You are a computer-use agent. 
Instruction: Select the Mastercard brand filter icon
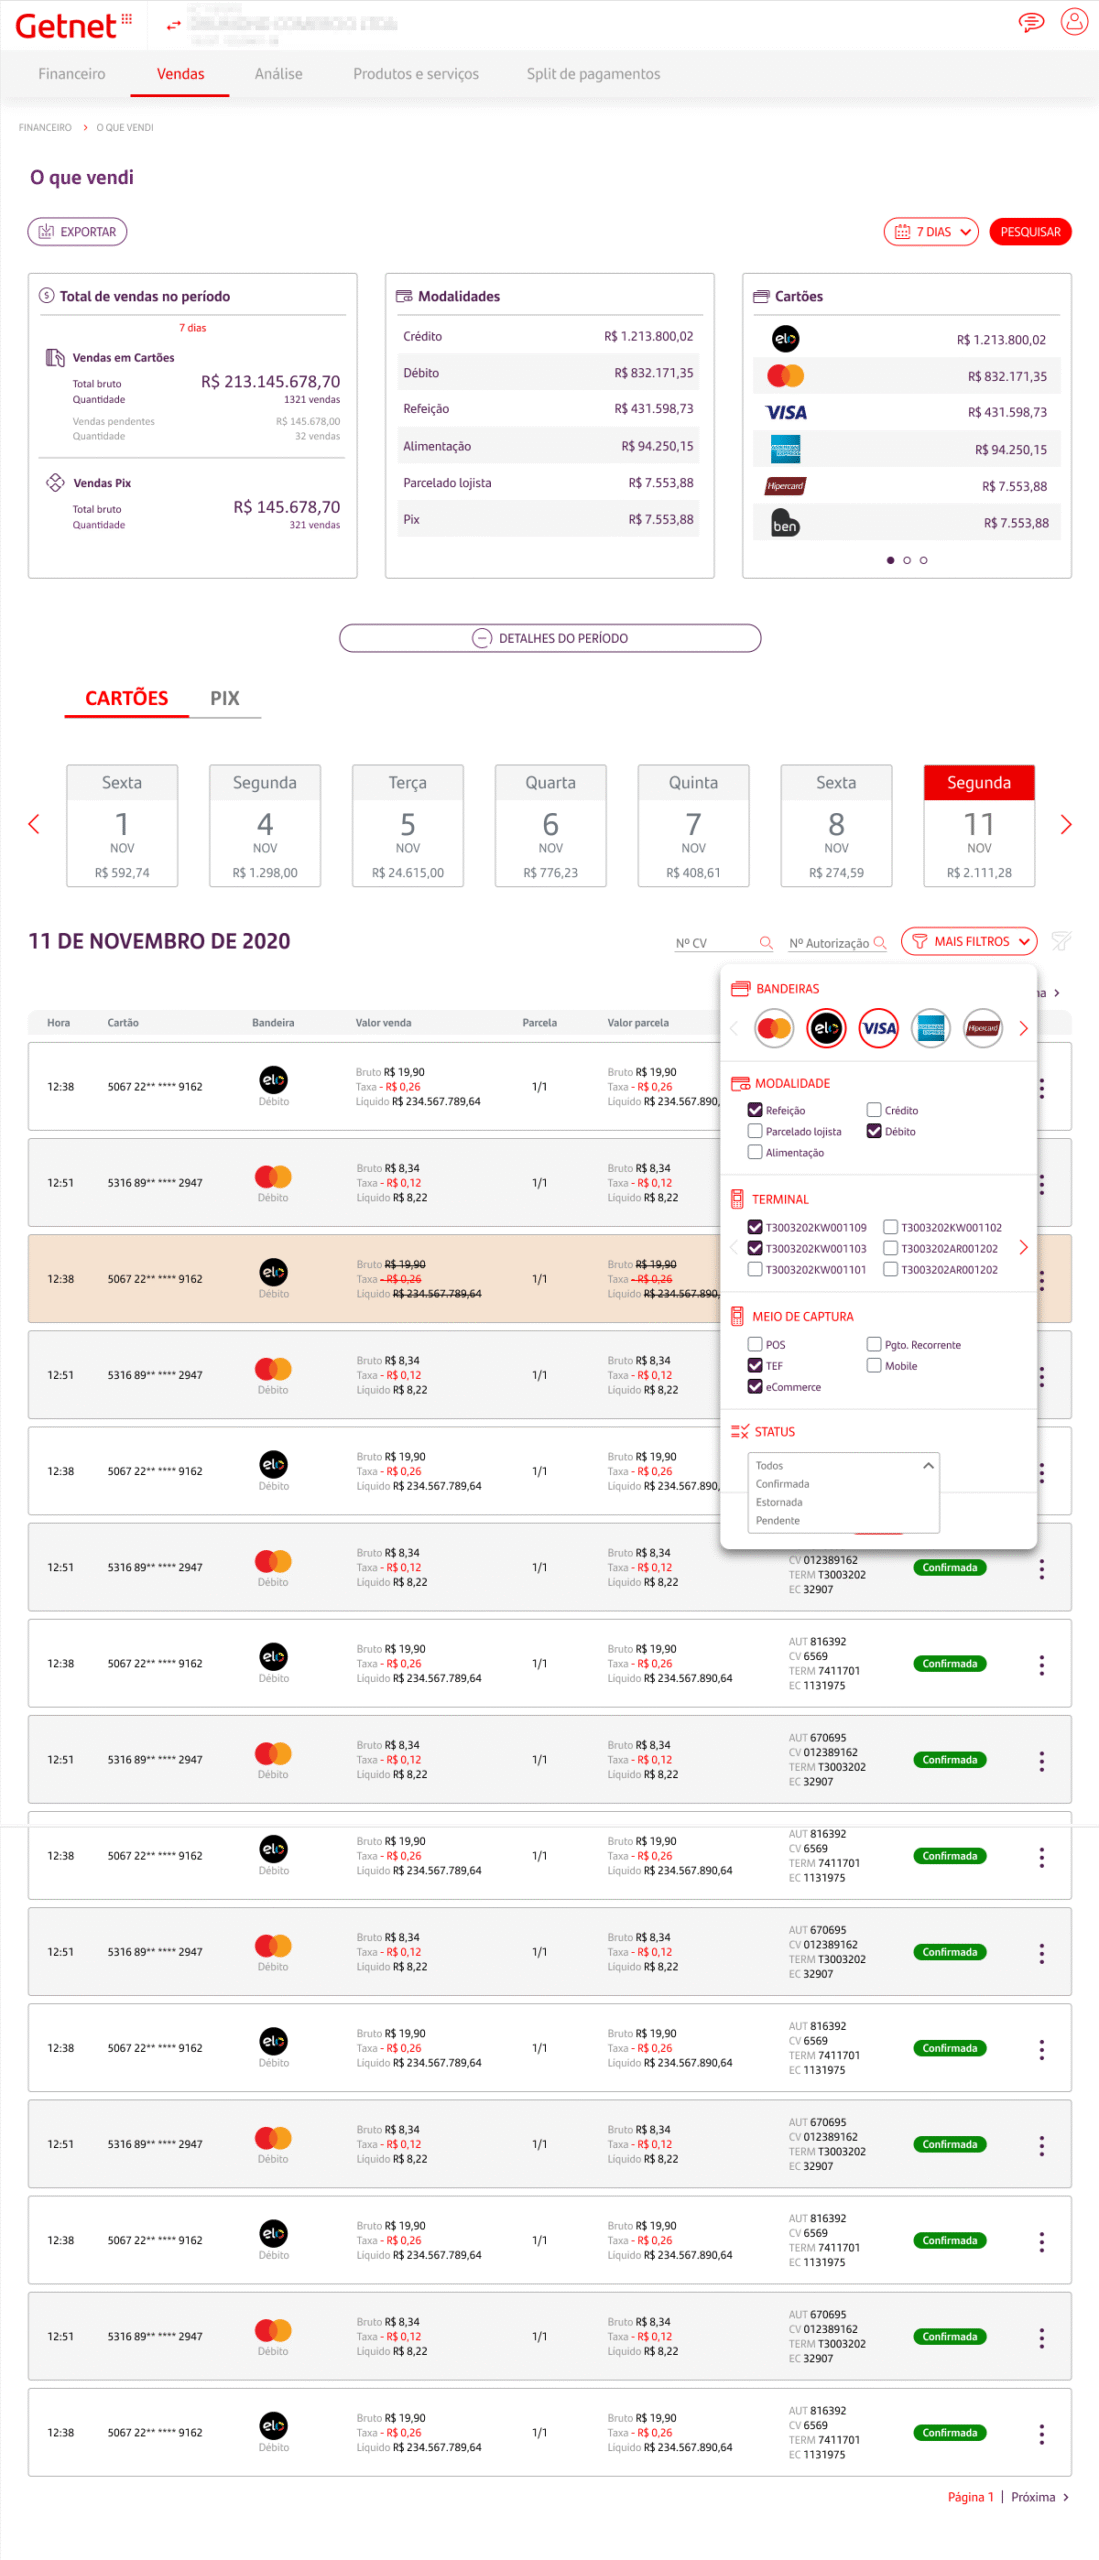click(774, 1027)
